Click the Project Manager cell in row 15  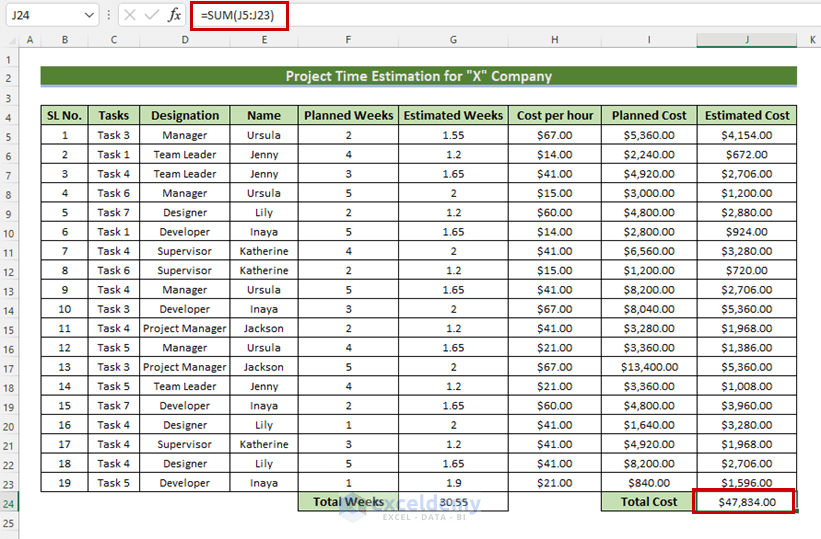185,328
